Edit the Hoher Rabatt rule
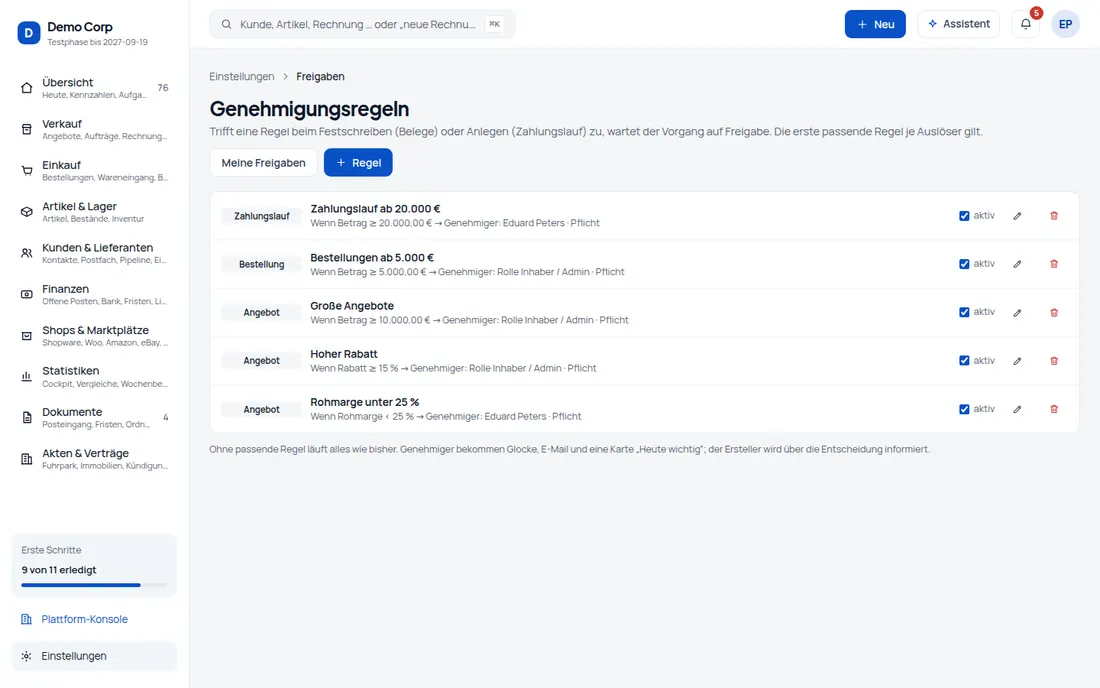1100x688 pixels. pyautogui.click(x=1017, y=361)
